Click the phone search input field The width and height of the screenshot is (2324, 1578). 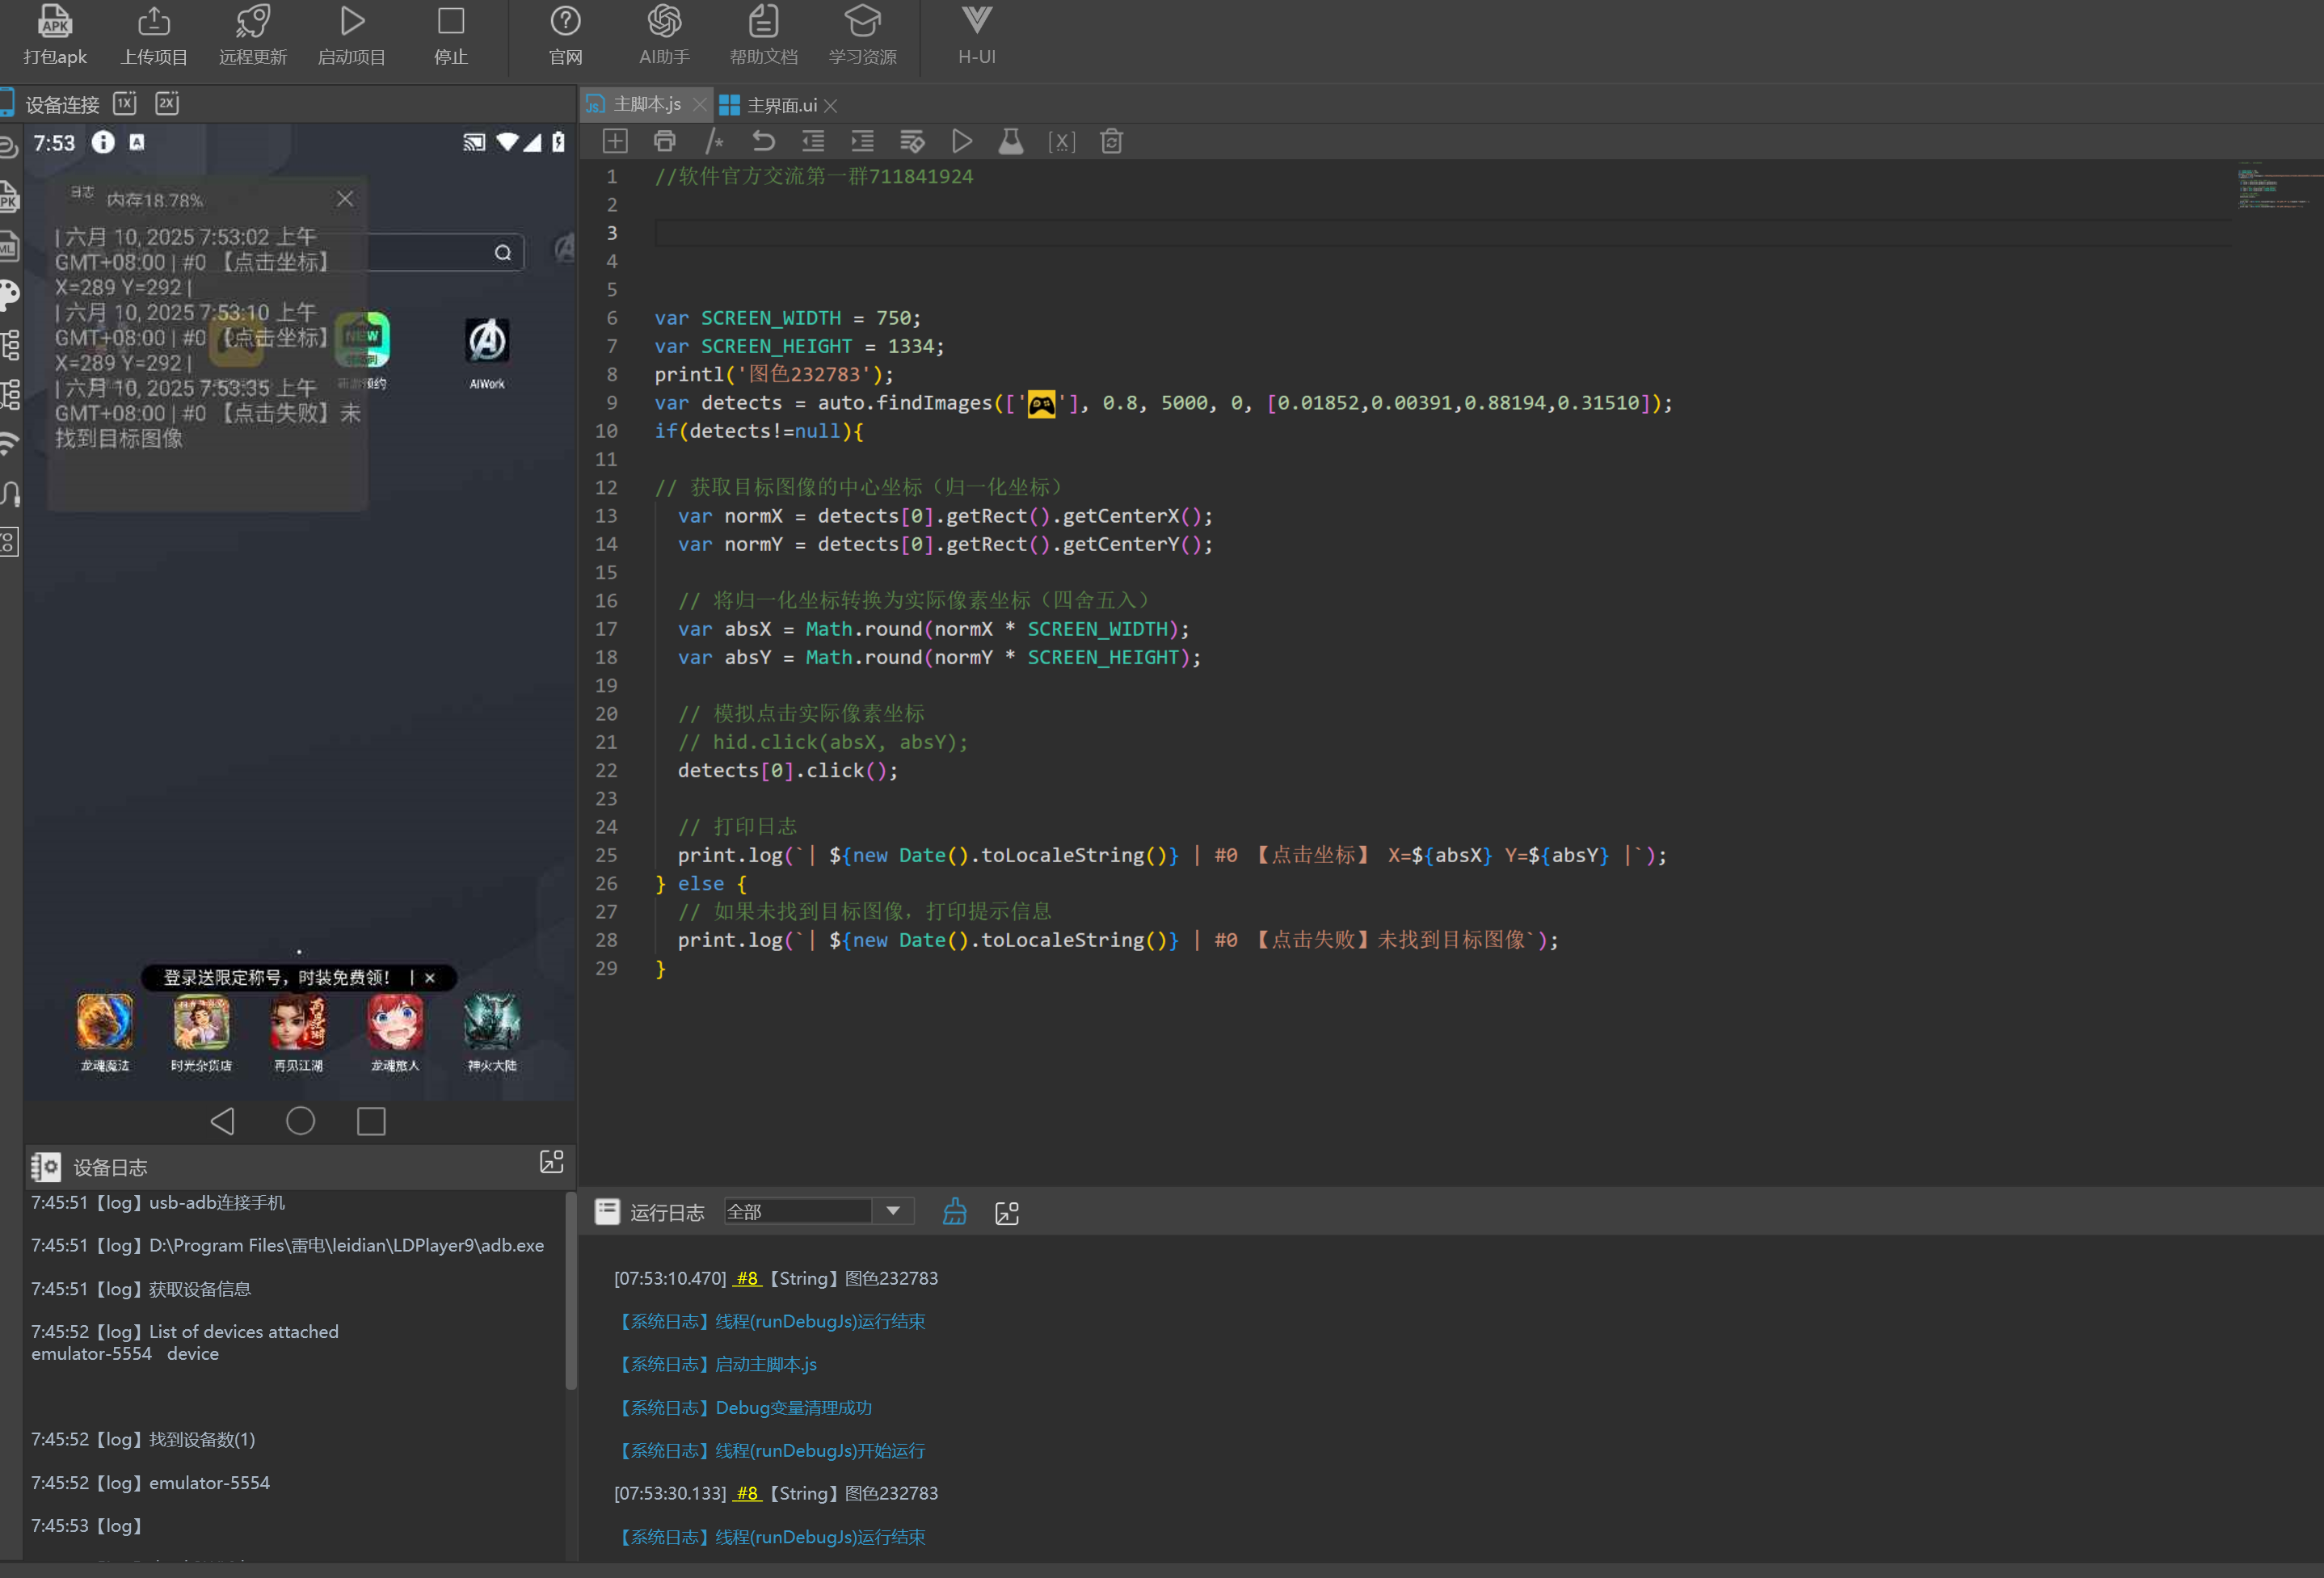[446, 253]
